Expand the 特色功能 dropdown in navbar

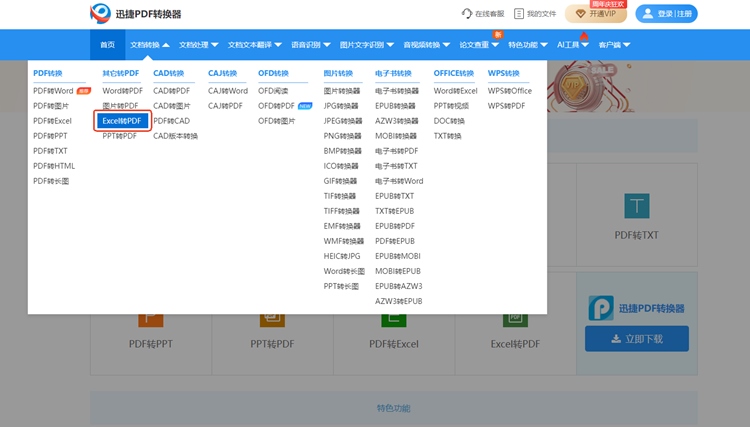coord(528,45)
